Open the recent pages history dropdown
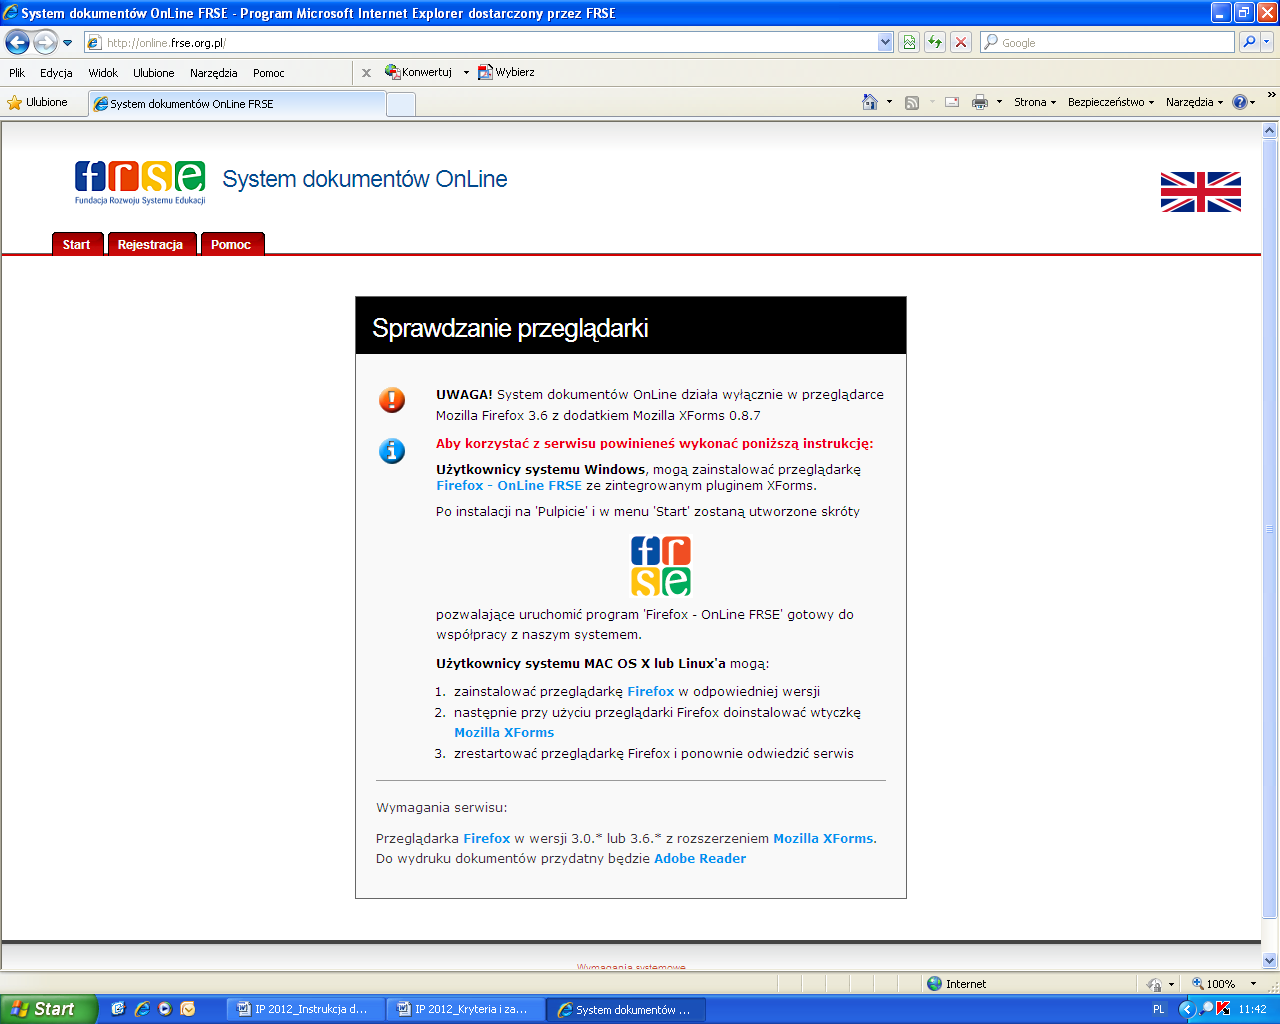Screen dimensions: 1280x1024 pos(68,43)
